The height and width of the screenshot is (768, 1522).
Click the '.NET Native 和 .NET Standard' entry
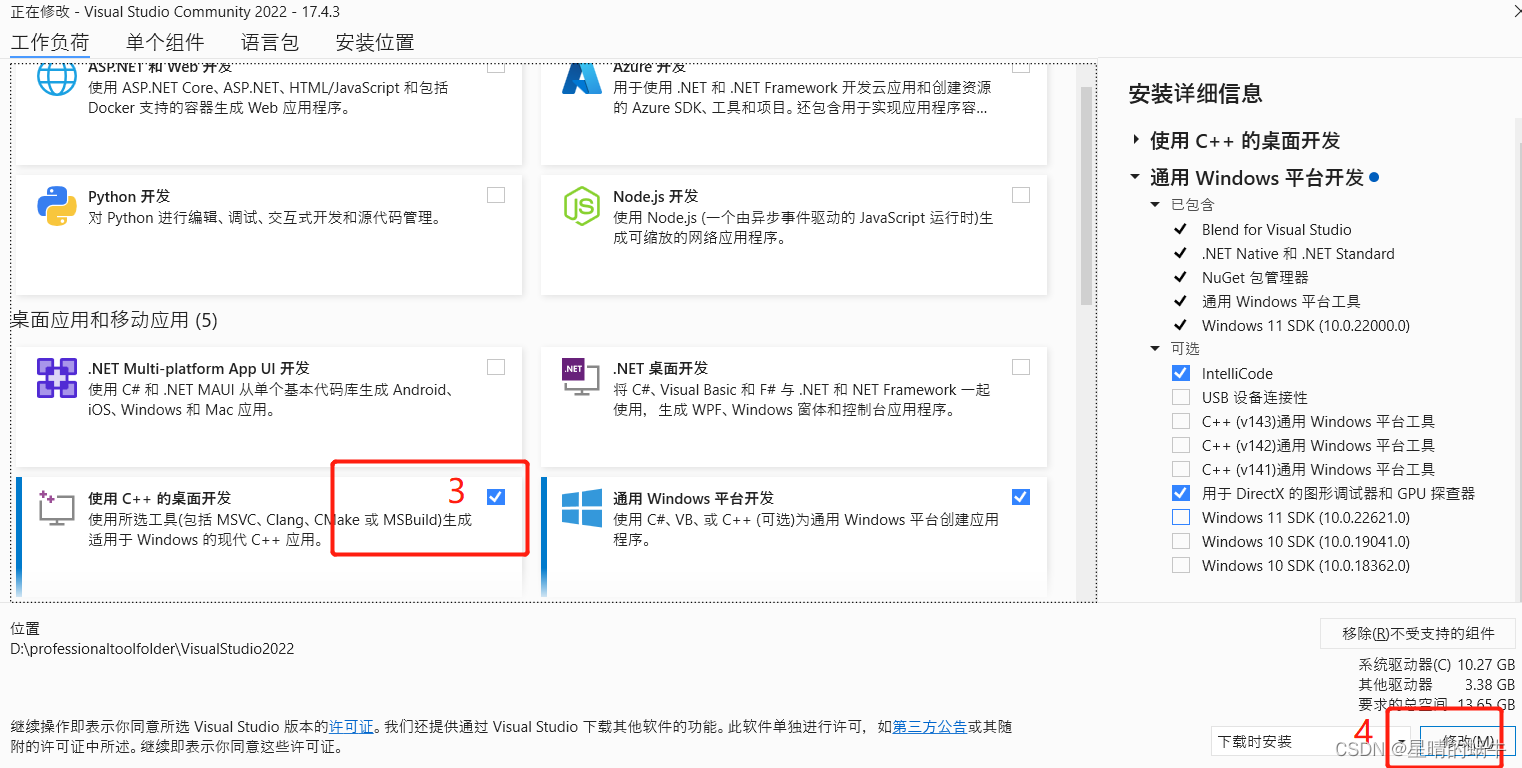(x=1298, y=254)
